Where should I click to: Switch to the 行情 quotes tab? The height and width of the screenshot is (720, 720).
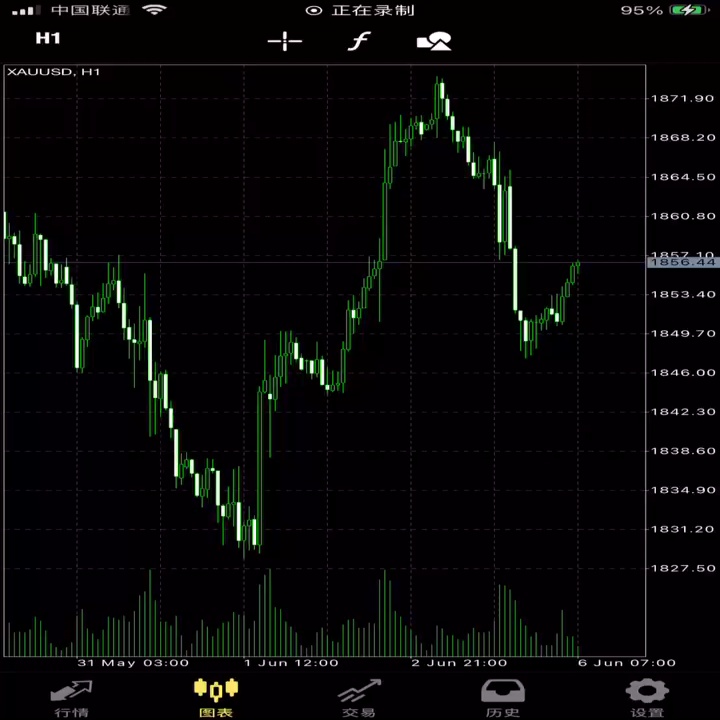[x=72, y=699]
